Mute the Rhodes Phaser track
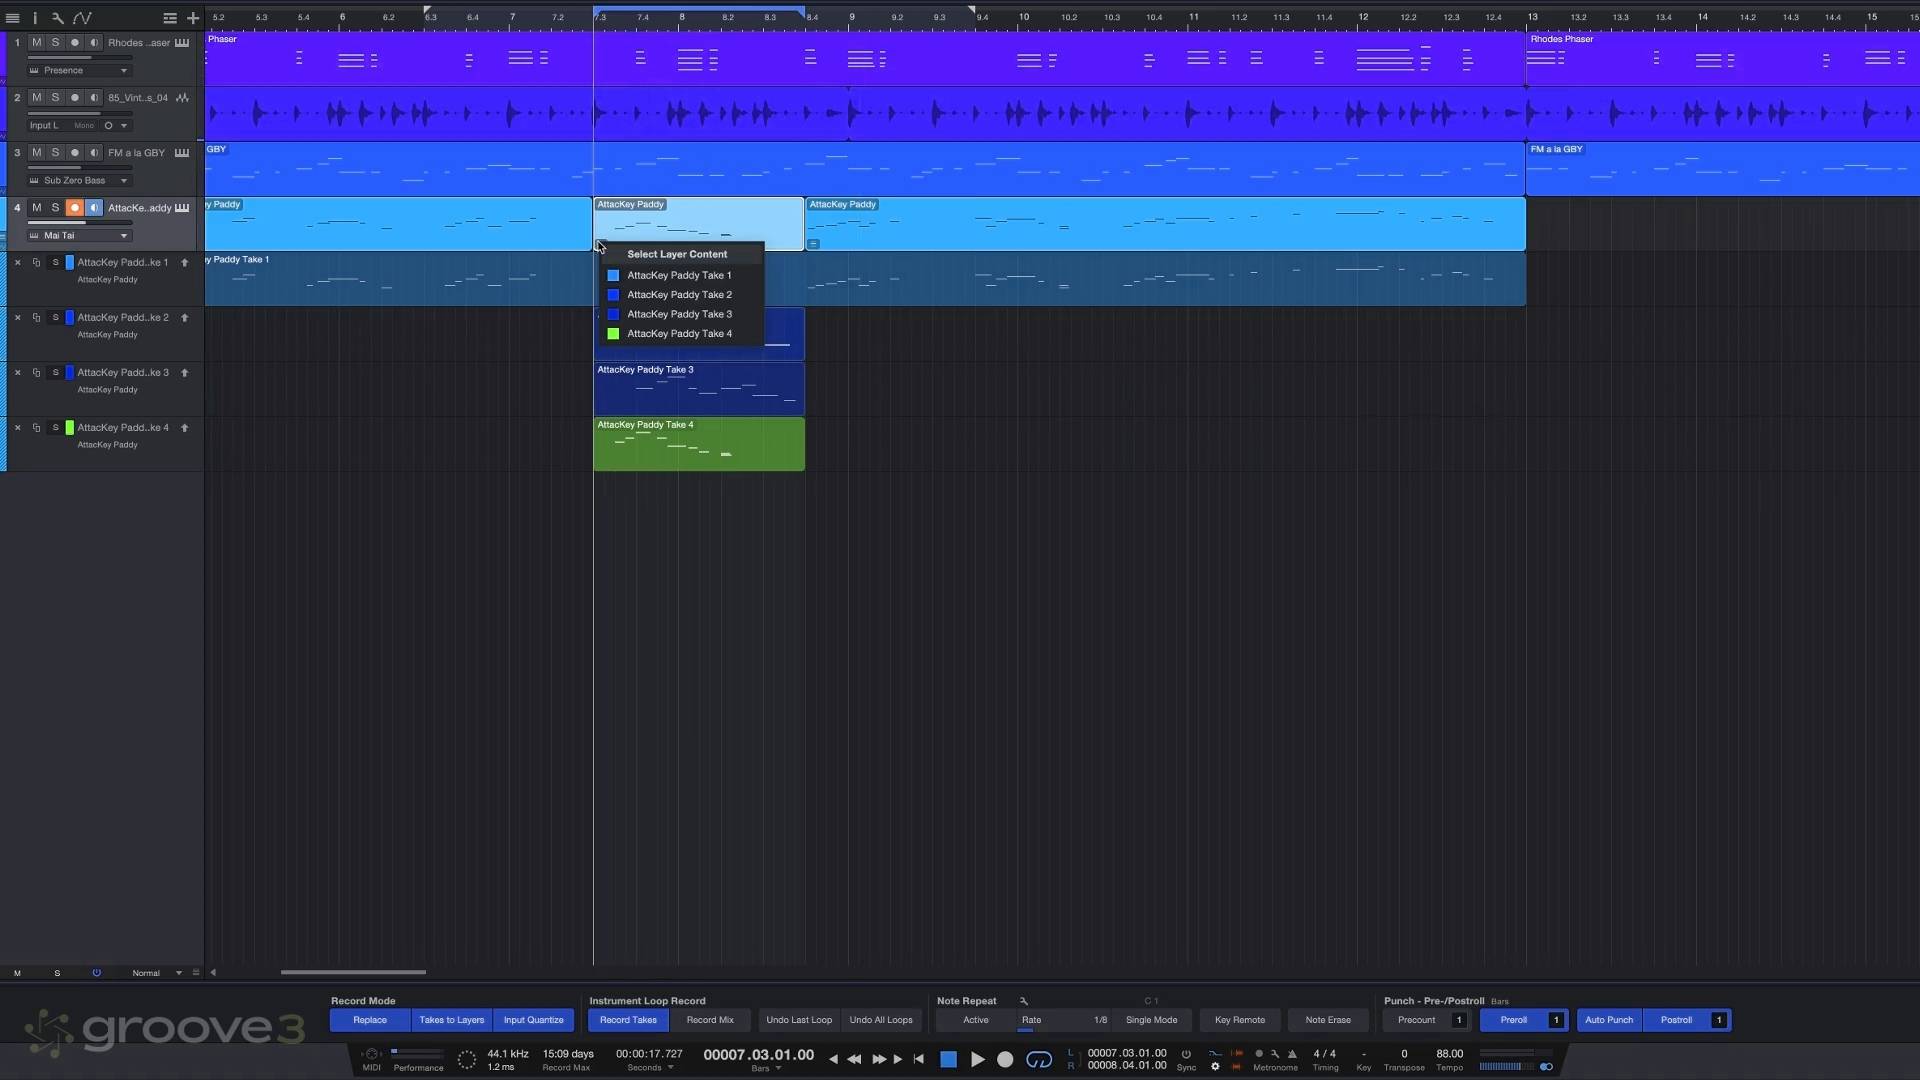 pos(37,43)
